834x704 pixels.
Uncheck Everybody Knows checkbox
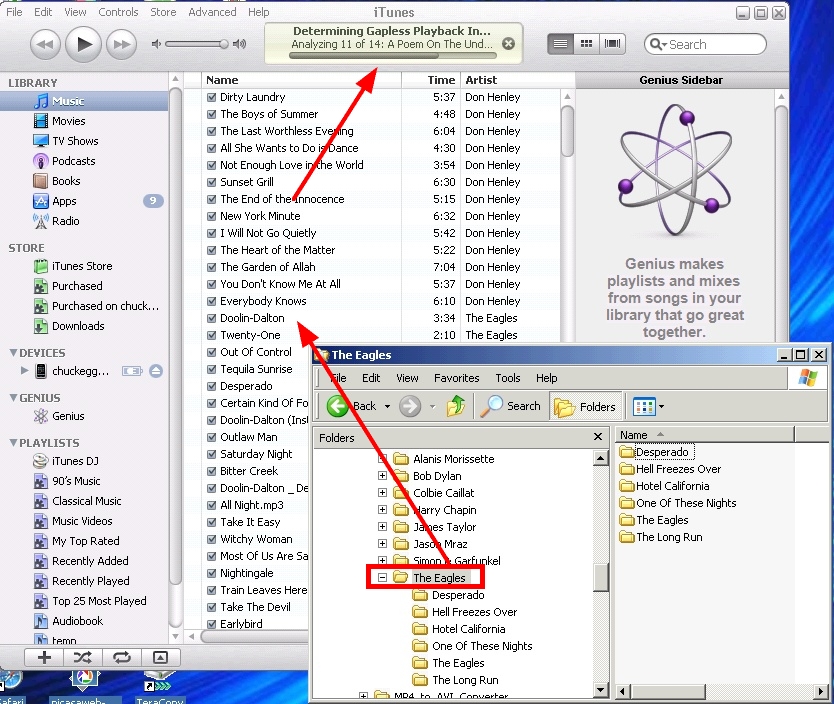211,301
